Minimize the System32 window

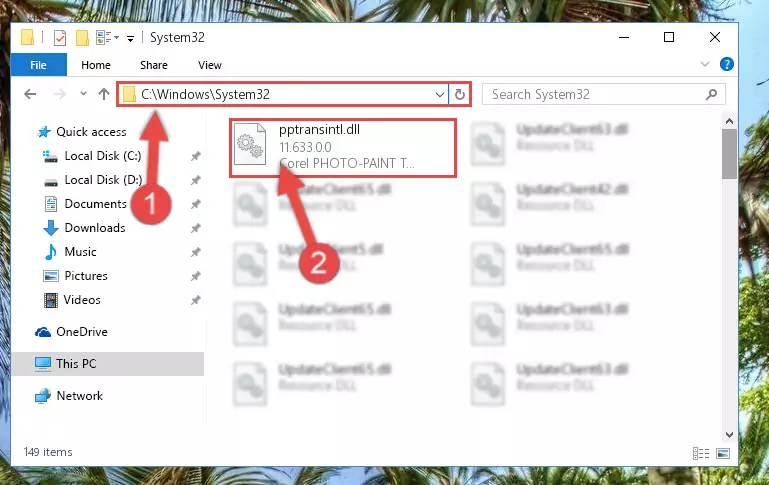coord(624,37)
